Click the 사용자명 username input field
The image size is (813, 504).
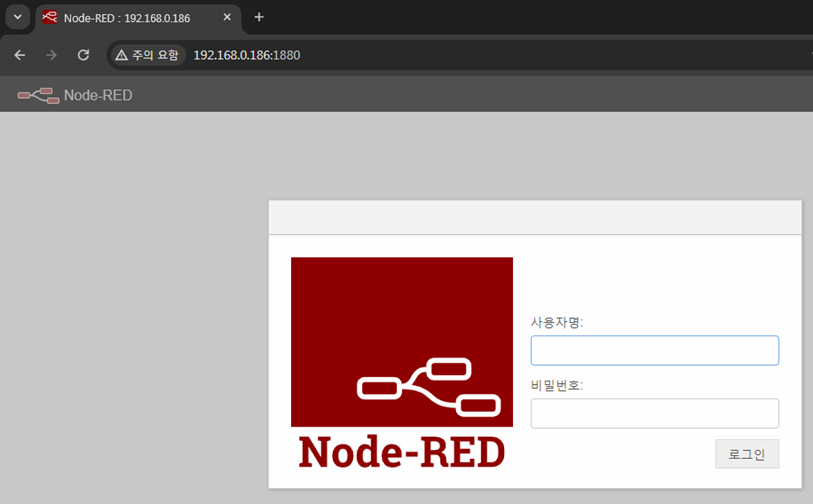click(x=654, y=351)
